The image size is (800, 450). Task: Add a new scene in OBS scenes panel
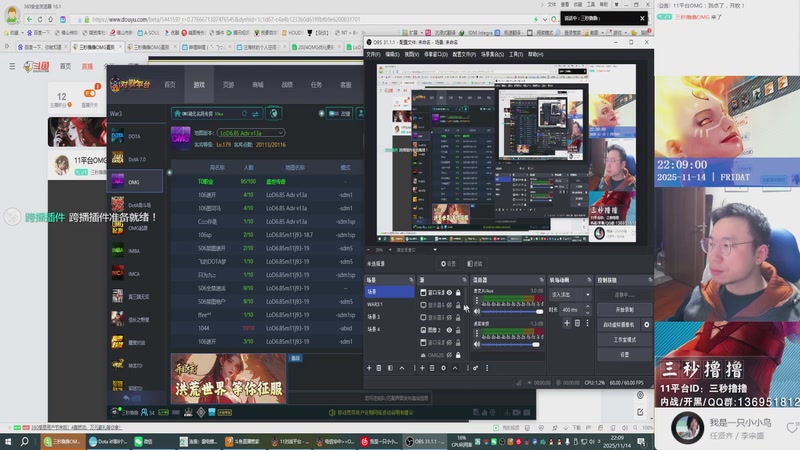click(369, 368)
